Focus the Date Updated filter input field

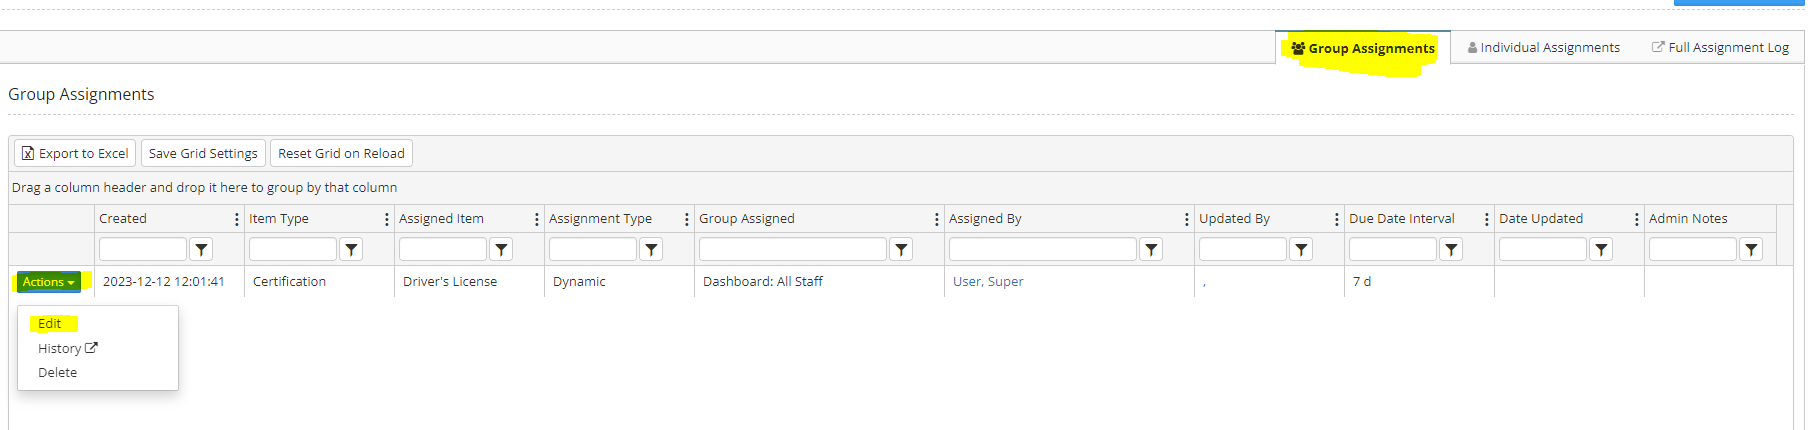(x=1543, y=249)
